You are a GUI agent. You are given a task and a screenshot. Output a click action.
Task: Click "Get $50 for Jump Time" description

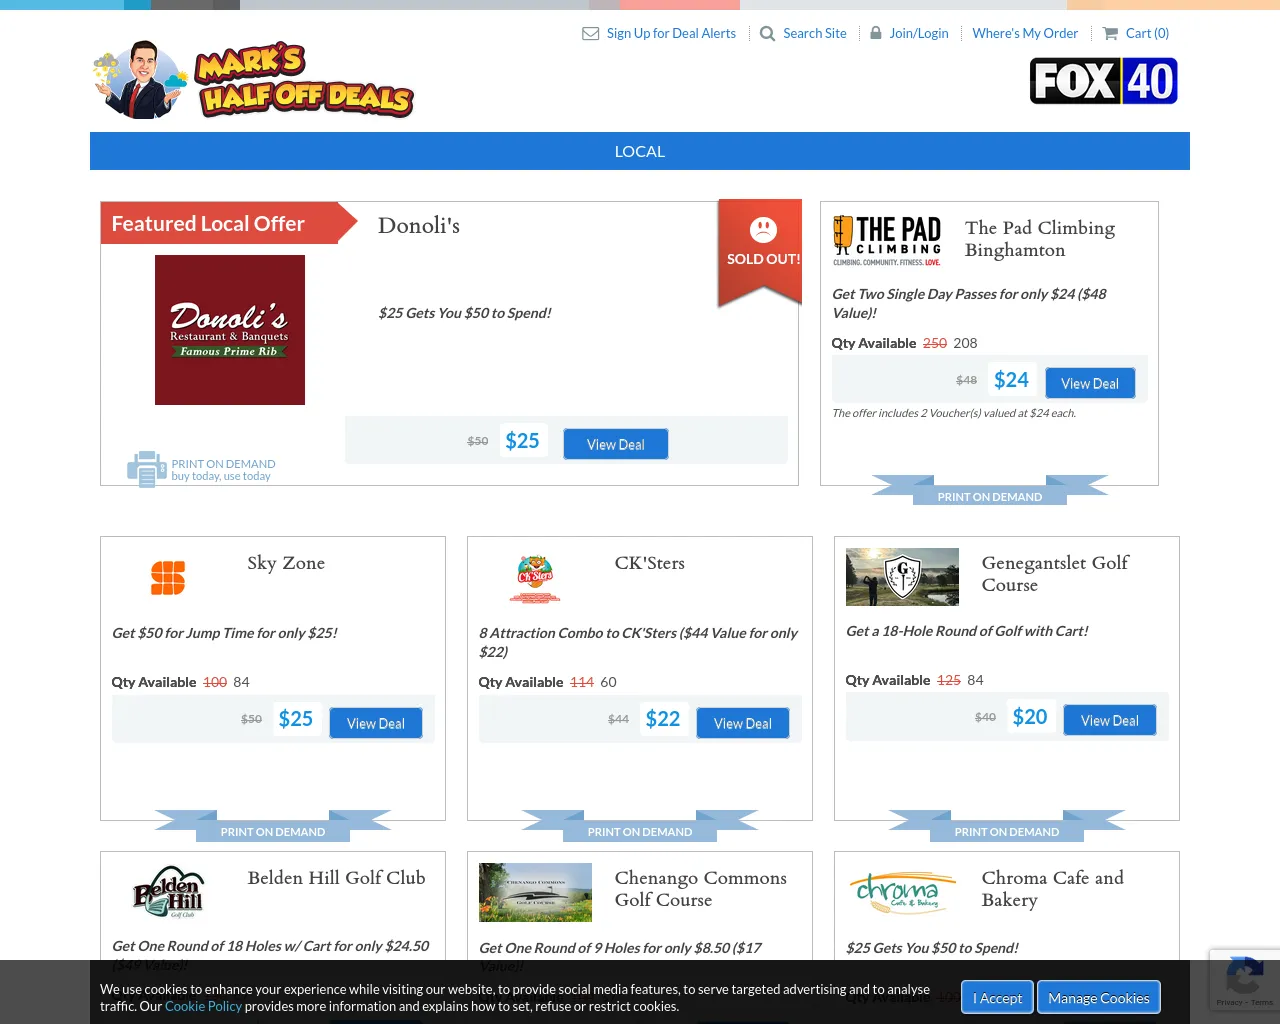pyautogui.click(x=225, y=633)
